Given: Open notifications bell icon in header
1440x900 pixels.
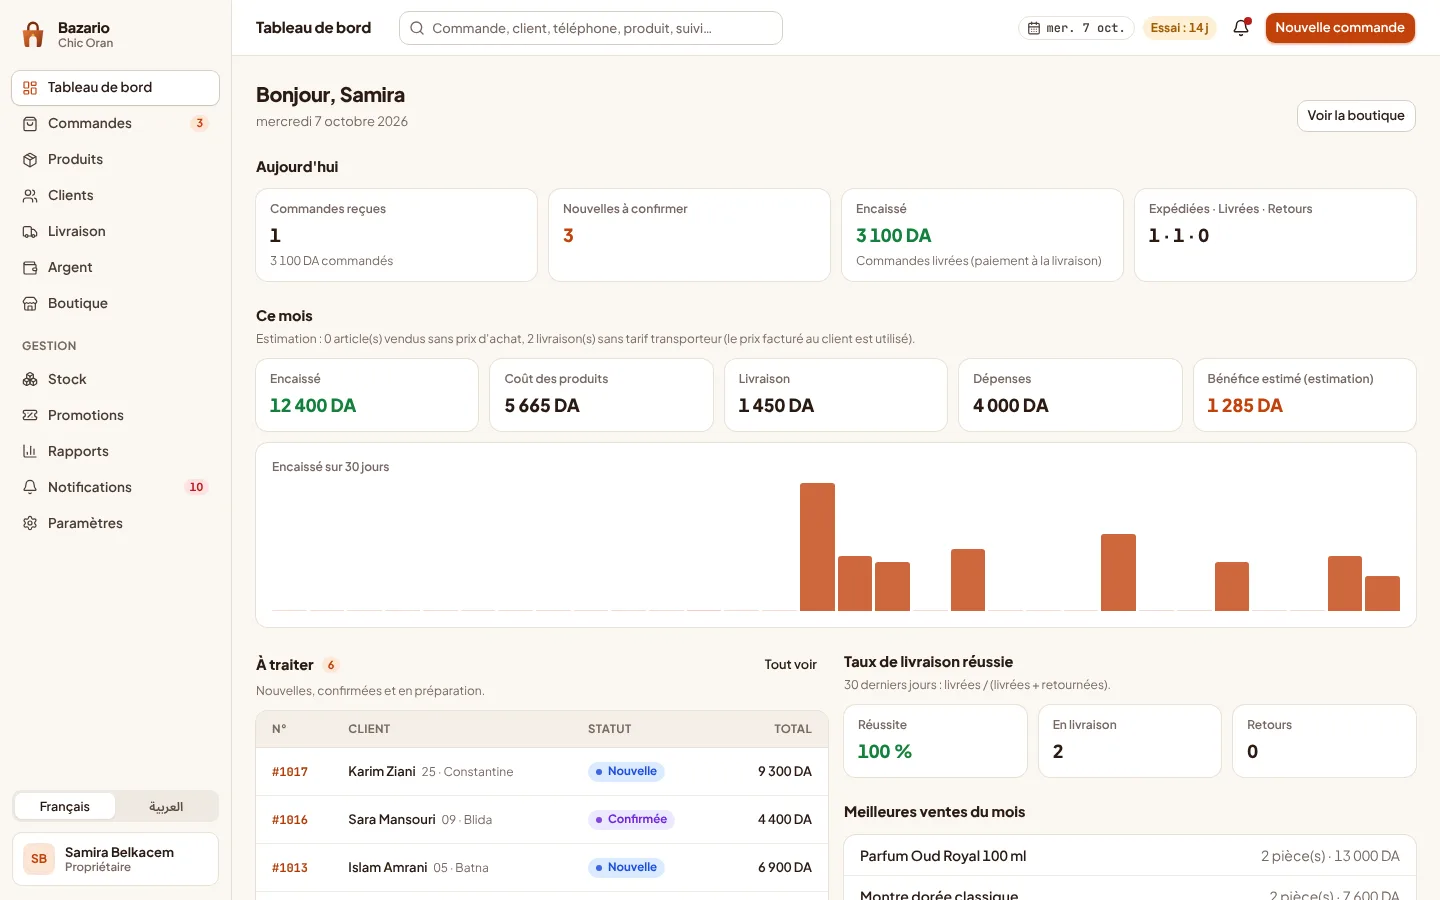Looking at the screenshot, I should tap(1241, 28).
